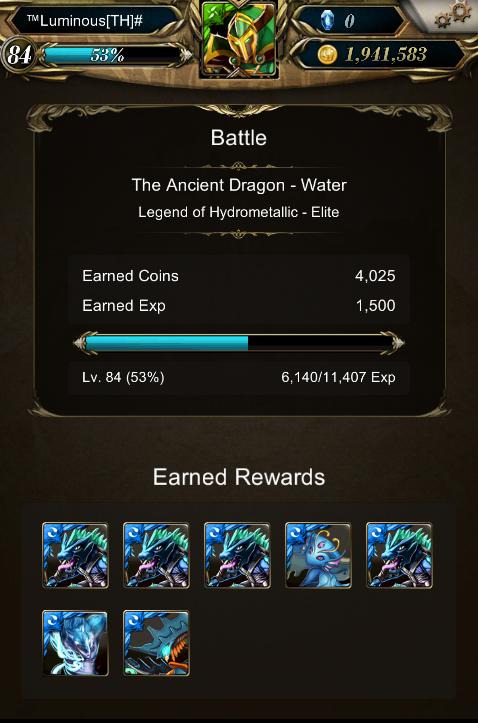Select the blue jellyfish creature reward
The height and width of the screenshot is (723, 478).
[x=319, y=555]
